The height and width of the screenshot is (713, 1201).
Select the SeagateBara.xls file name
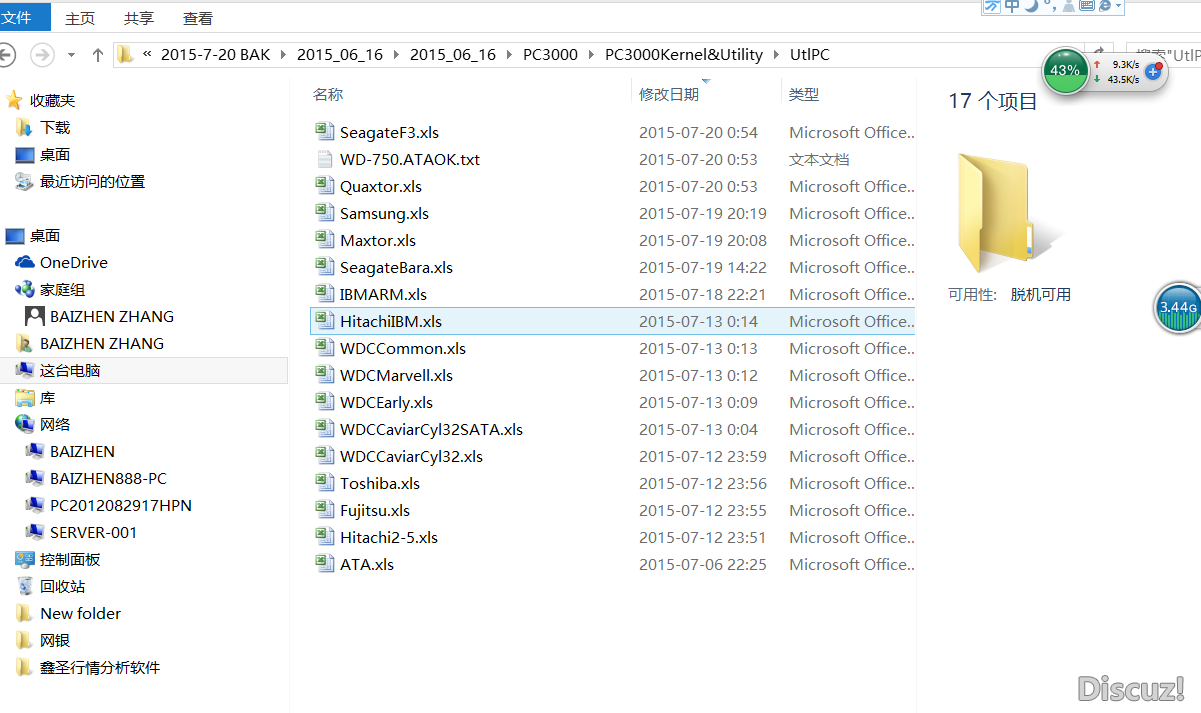[x=396, y=267]
